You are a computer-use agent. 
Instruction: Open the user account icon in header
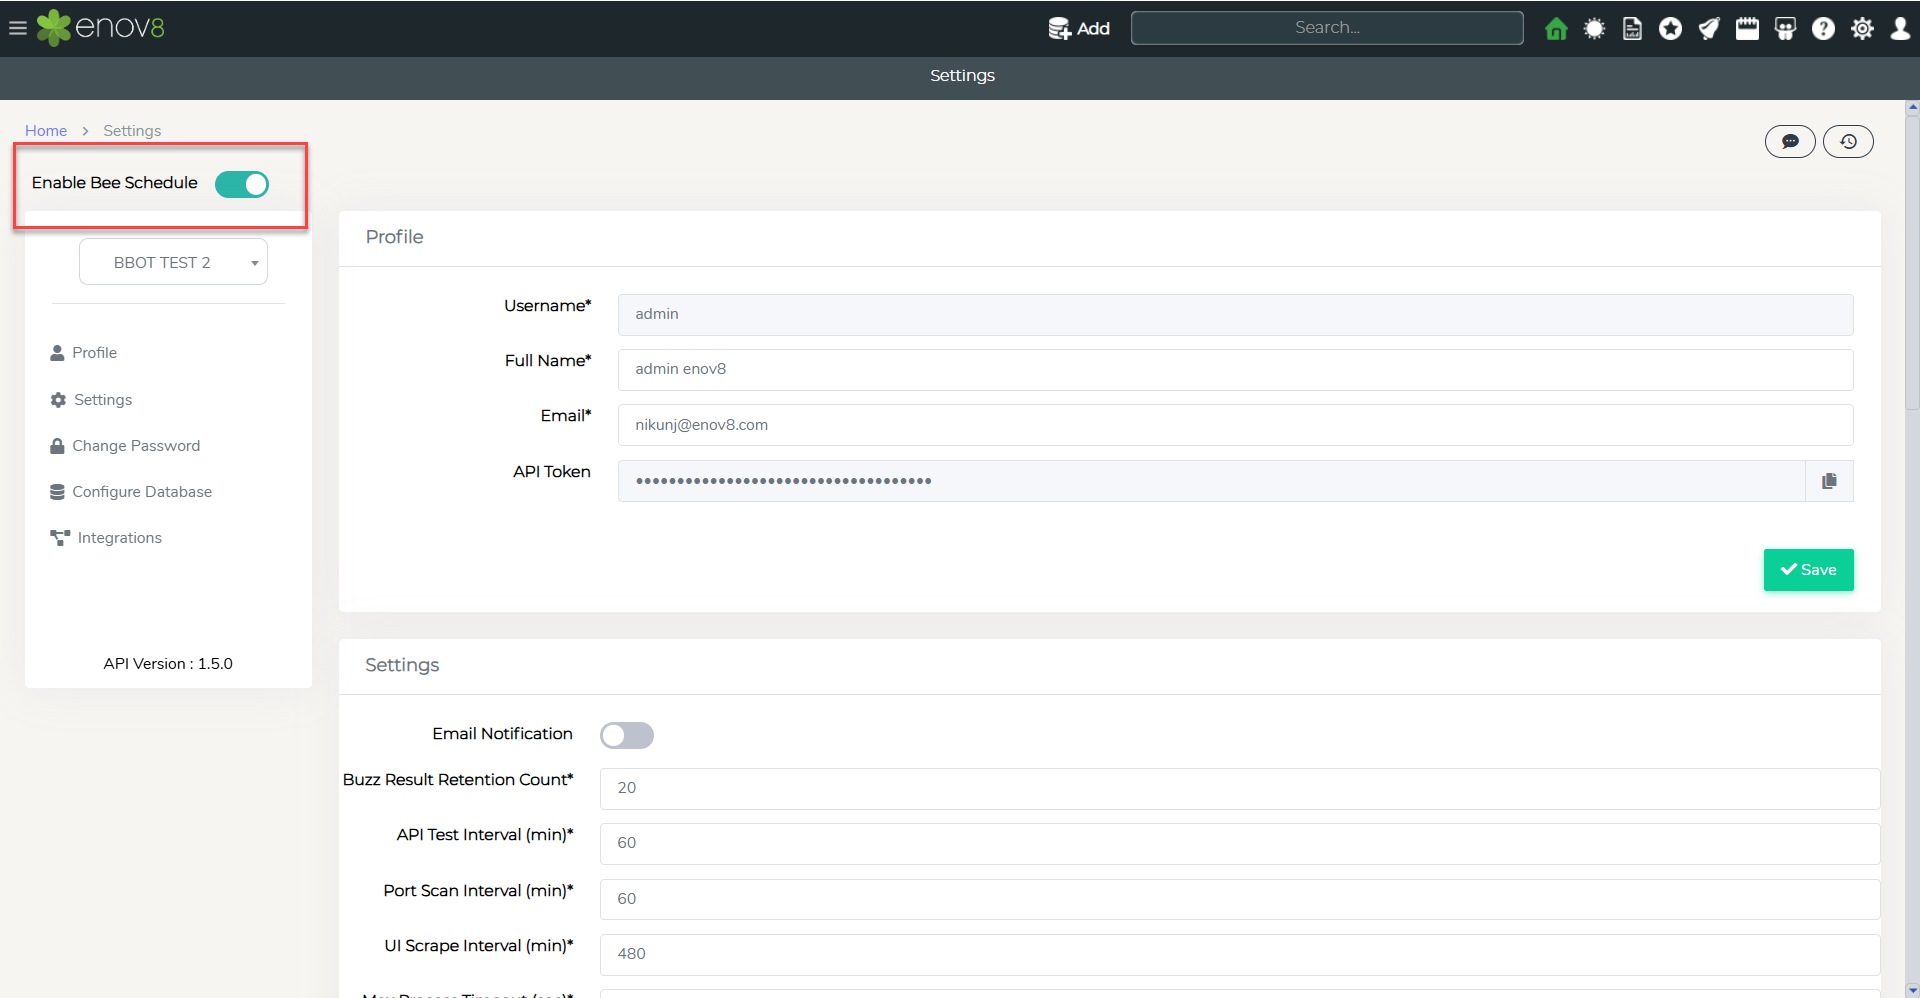pyautogui.click(x=1900, y=29)
